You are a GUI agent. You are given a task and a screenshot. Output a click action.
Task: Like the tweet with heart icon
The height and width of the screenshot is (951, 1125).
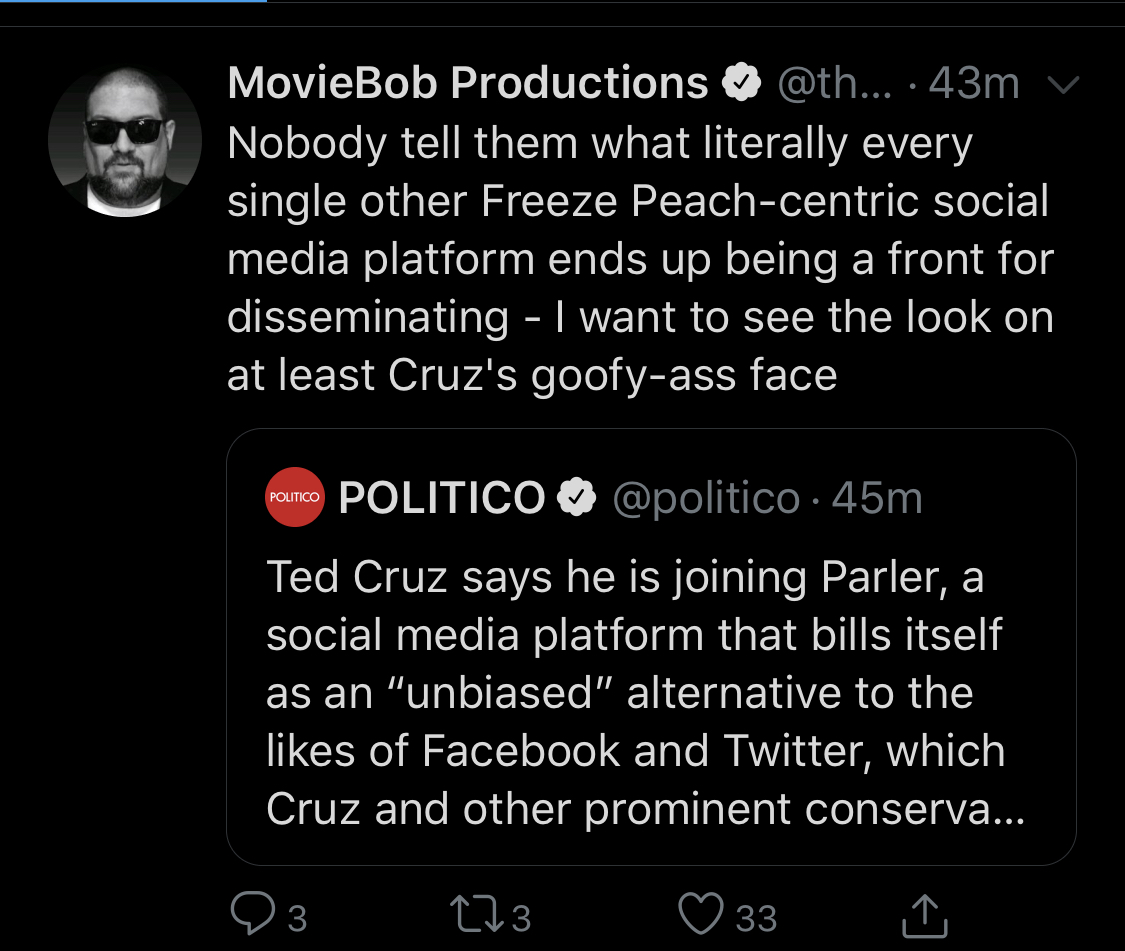point(701,914)
